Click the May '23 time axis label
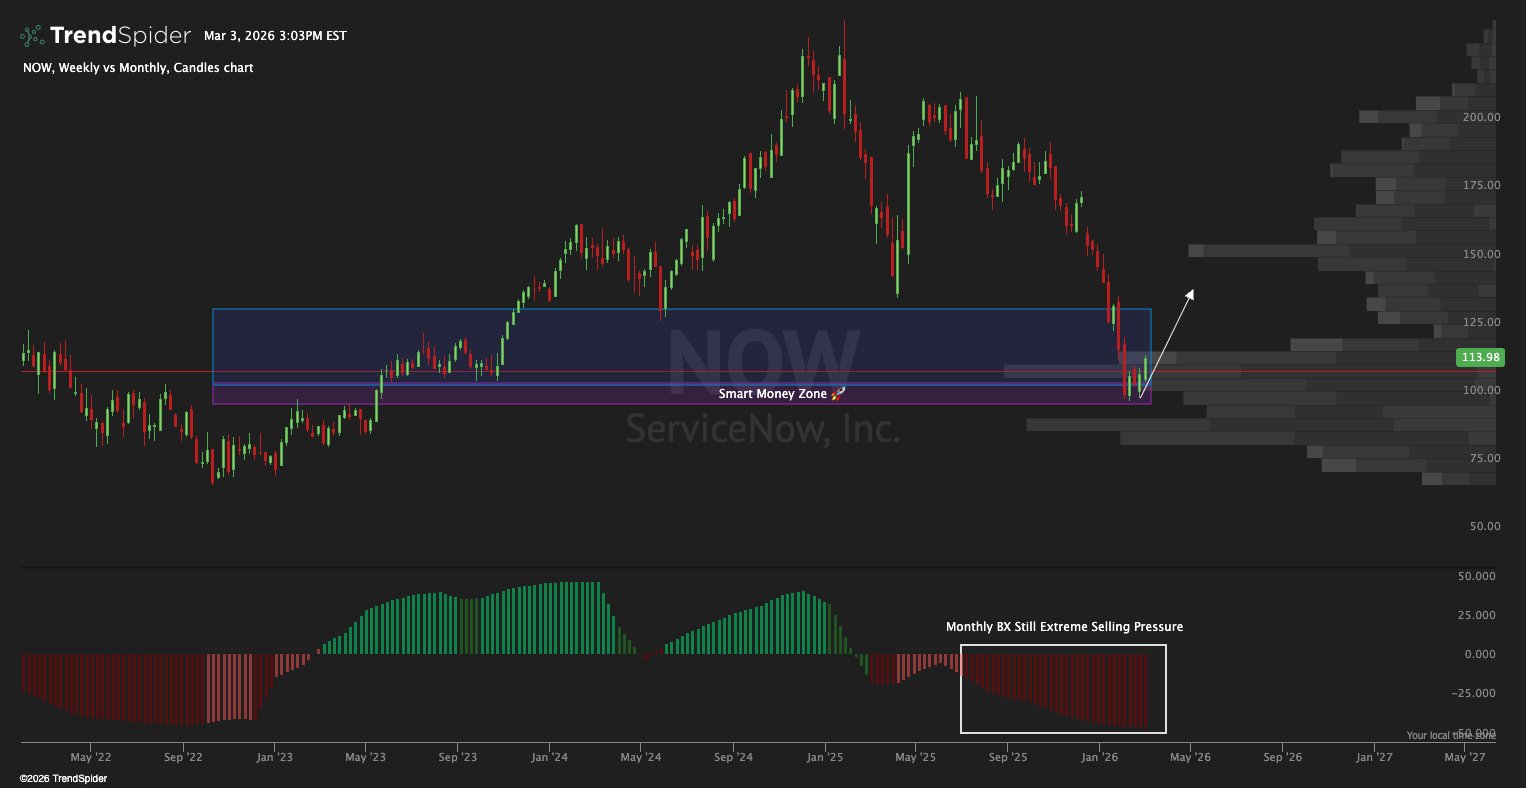Viewport: 1526px width, 788px height. tap(366, 757)
